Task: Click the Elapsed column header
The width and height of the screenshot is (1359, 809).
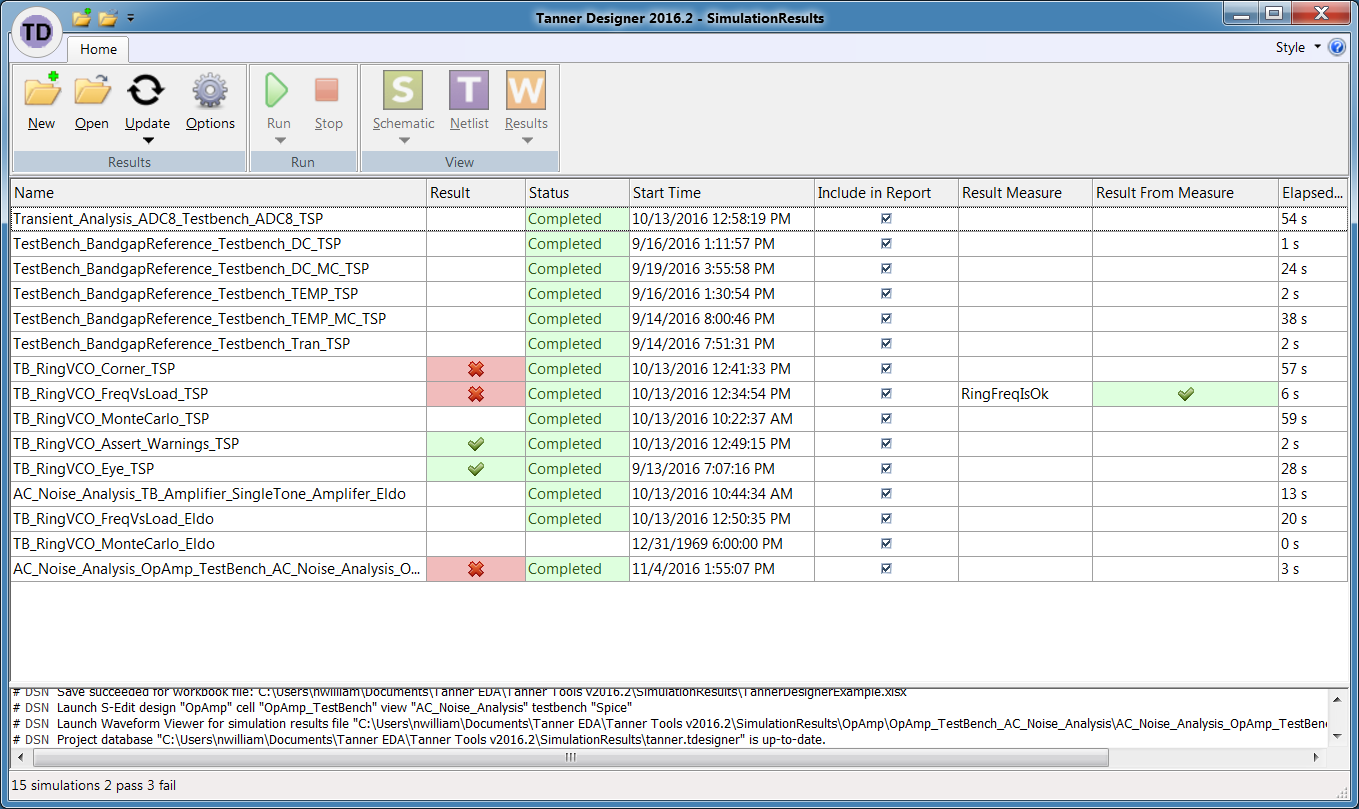Action: click(x=1313, y=193)
